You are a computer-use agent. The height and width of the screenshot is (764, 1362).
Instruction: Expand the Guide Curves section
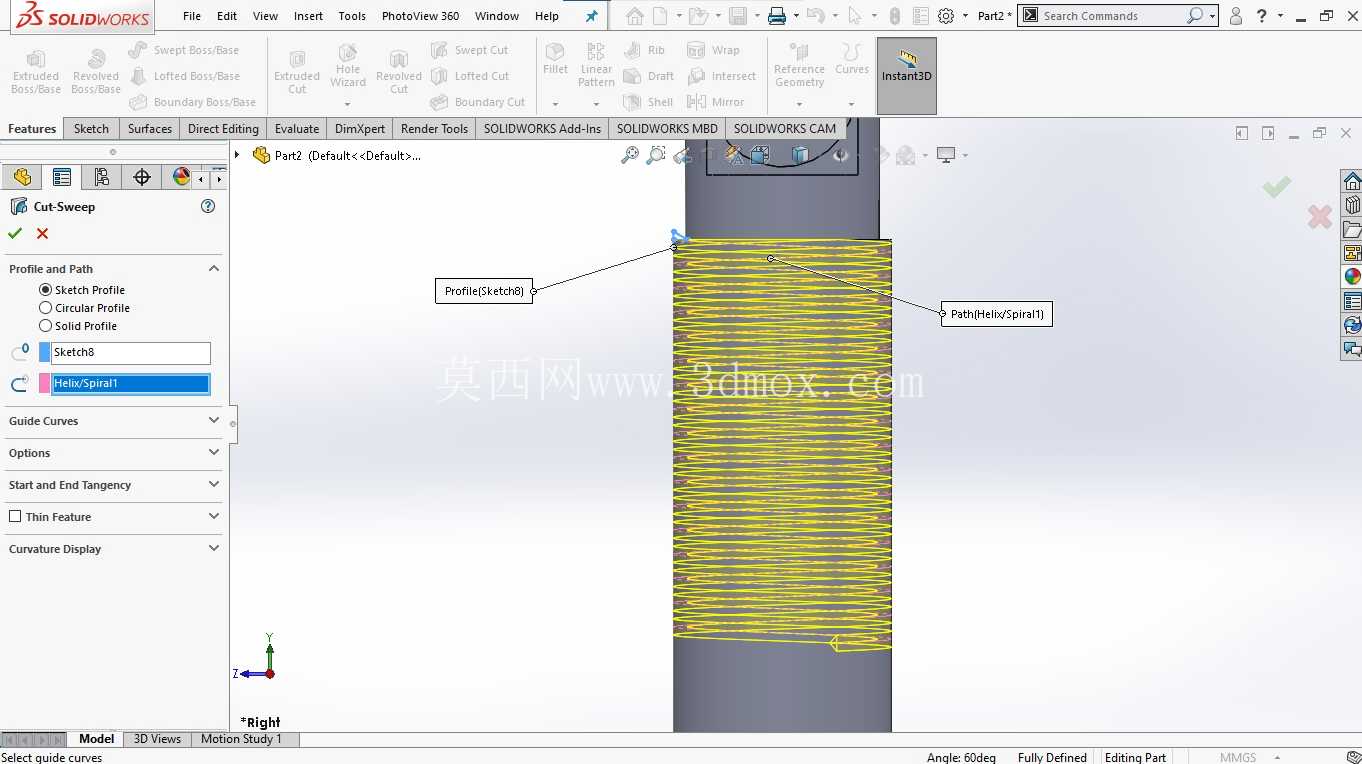click(x=214, y=421)
